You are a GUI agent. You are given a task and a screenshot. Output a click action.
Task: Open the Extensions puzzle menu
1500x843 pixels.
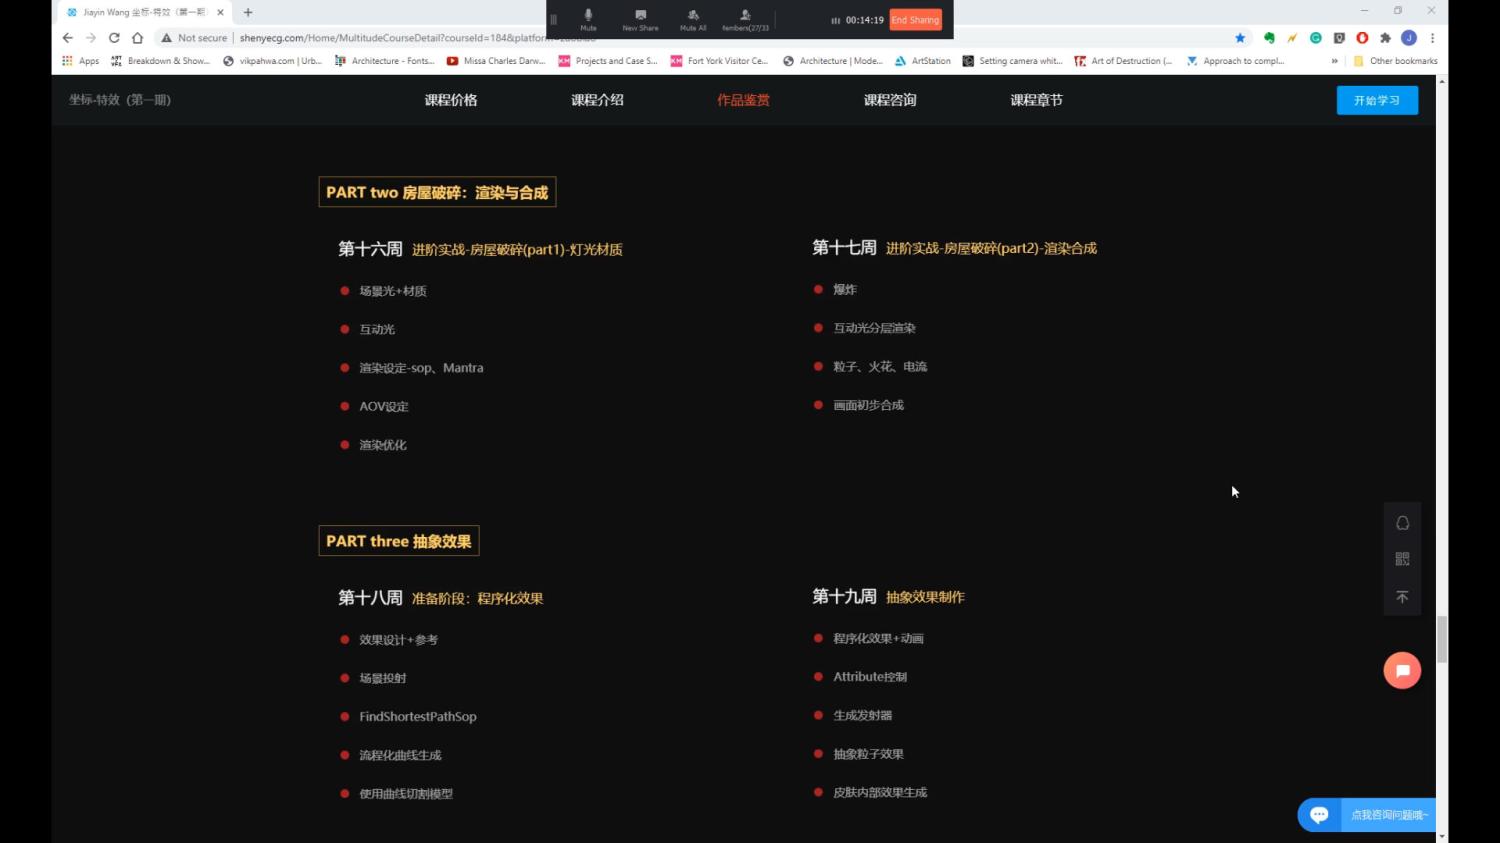click(x=1385, y=38)
